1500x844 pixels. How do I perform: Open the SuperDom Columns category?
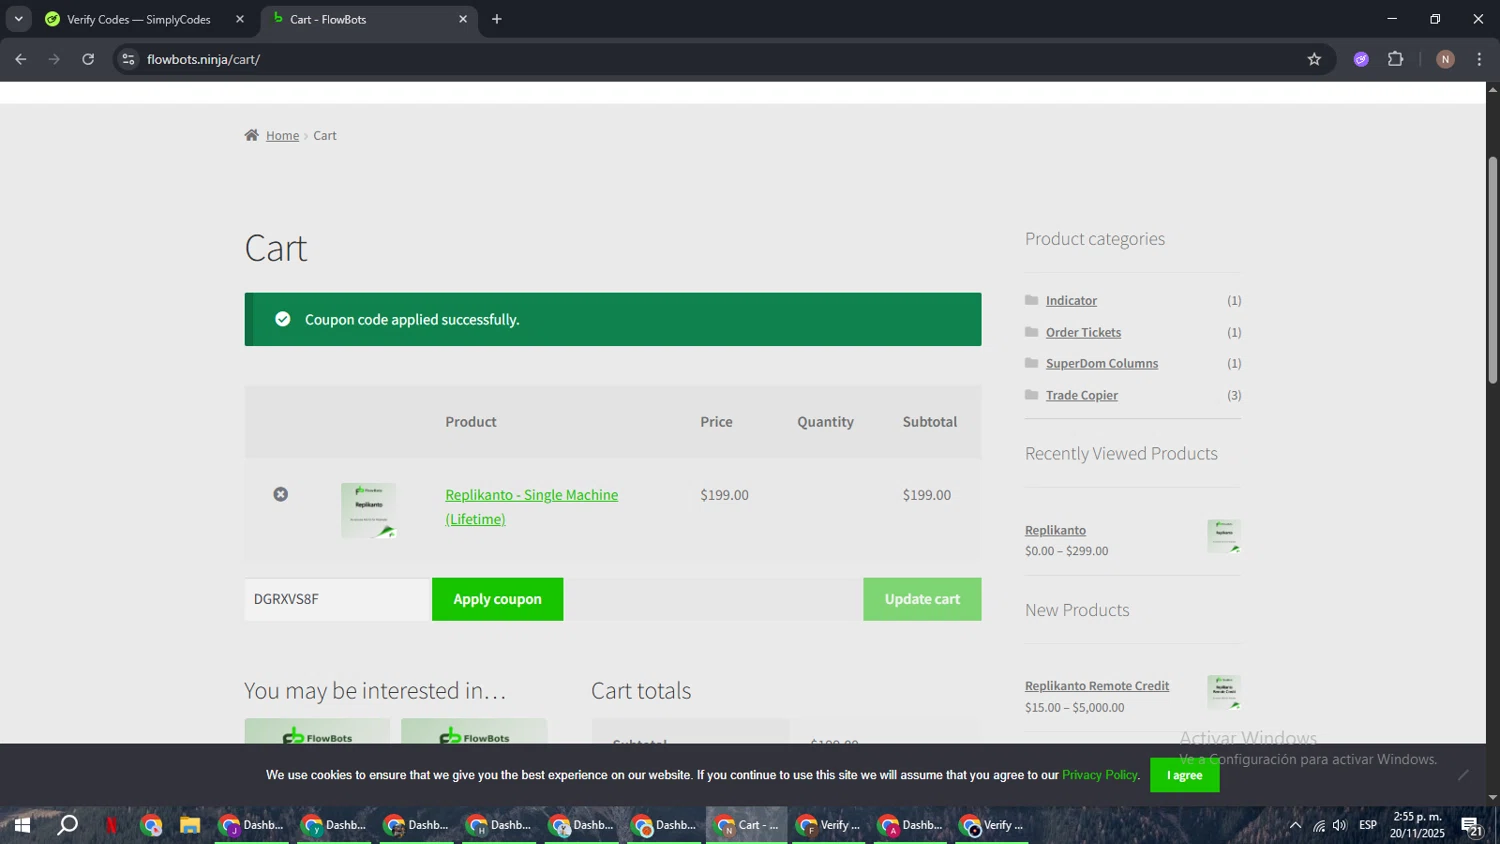click(x=1102, y=363)
